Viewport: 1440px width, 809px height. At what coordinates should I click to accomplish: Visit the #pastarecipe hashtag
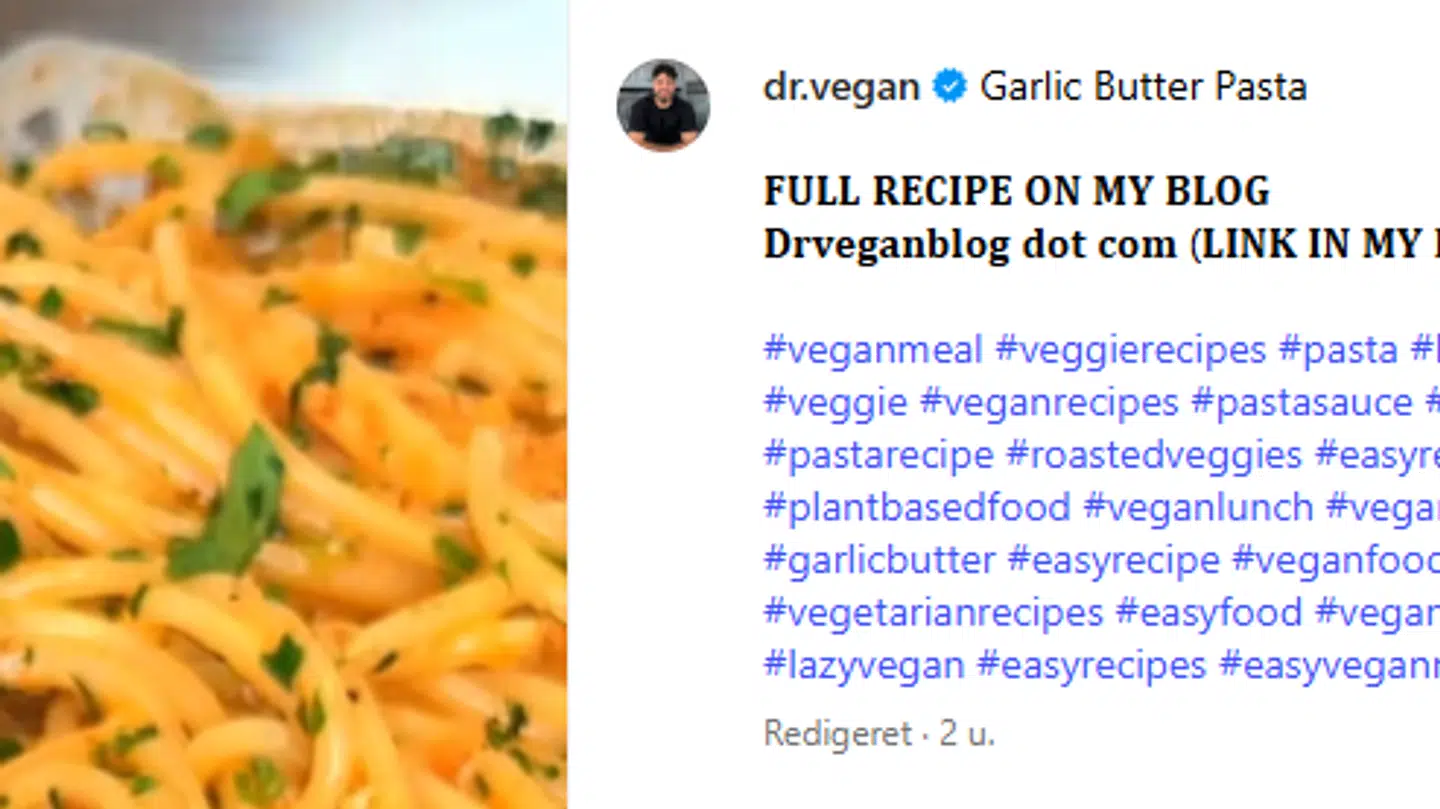point(878,455)
